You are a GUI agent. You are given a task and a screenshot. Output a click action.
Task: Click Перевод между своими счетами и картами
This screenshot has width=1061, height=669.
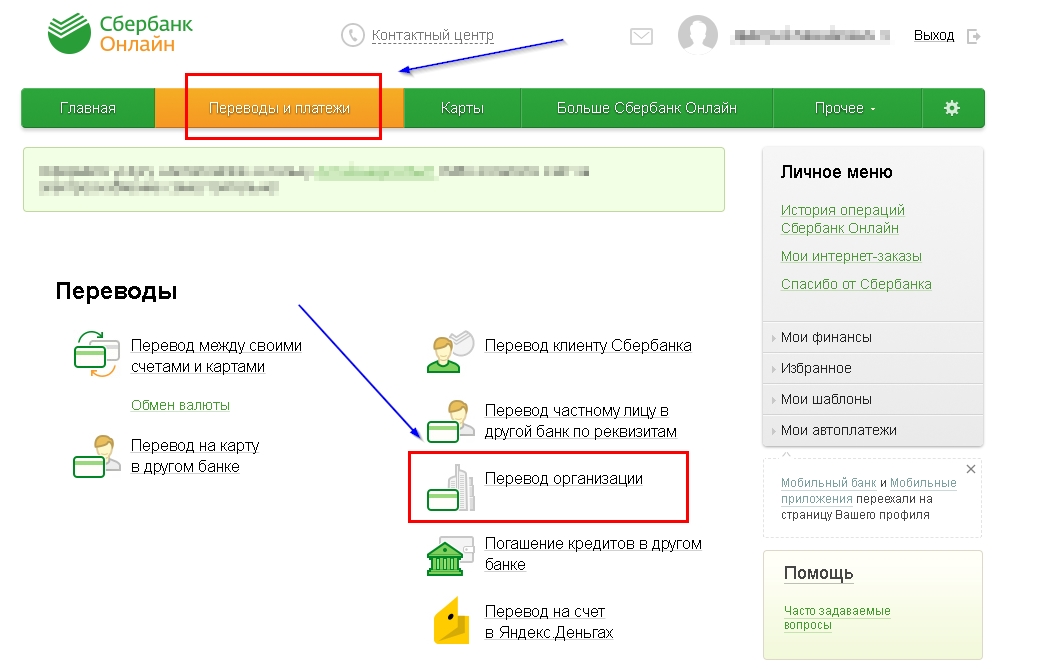(216, 356)
